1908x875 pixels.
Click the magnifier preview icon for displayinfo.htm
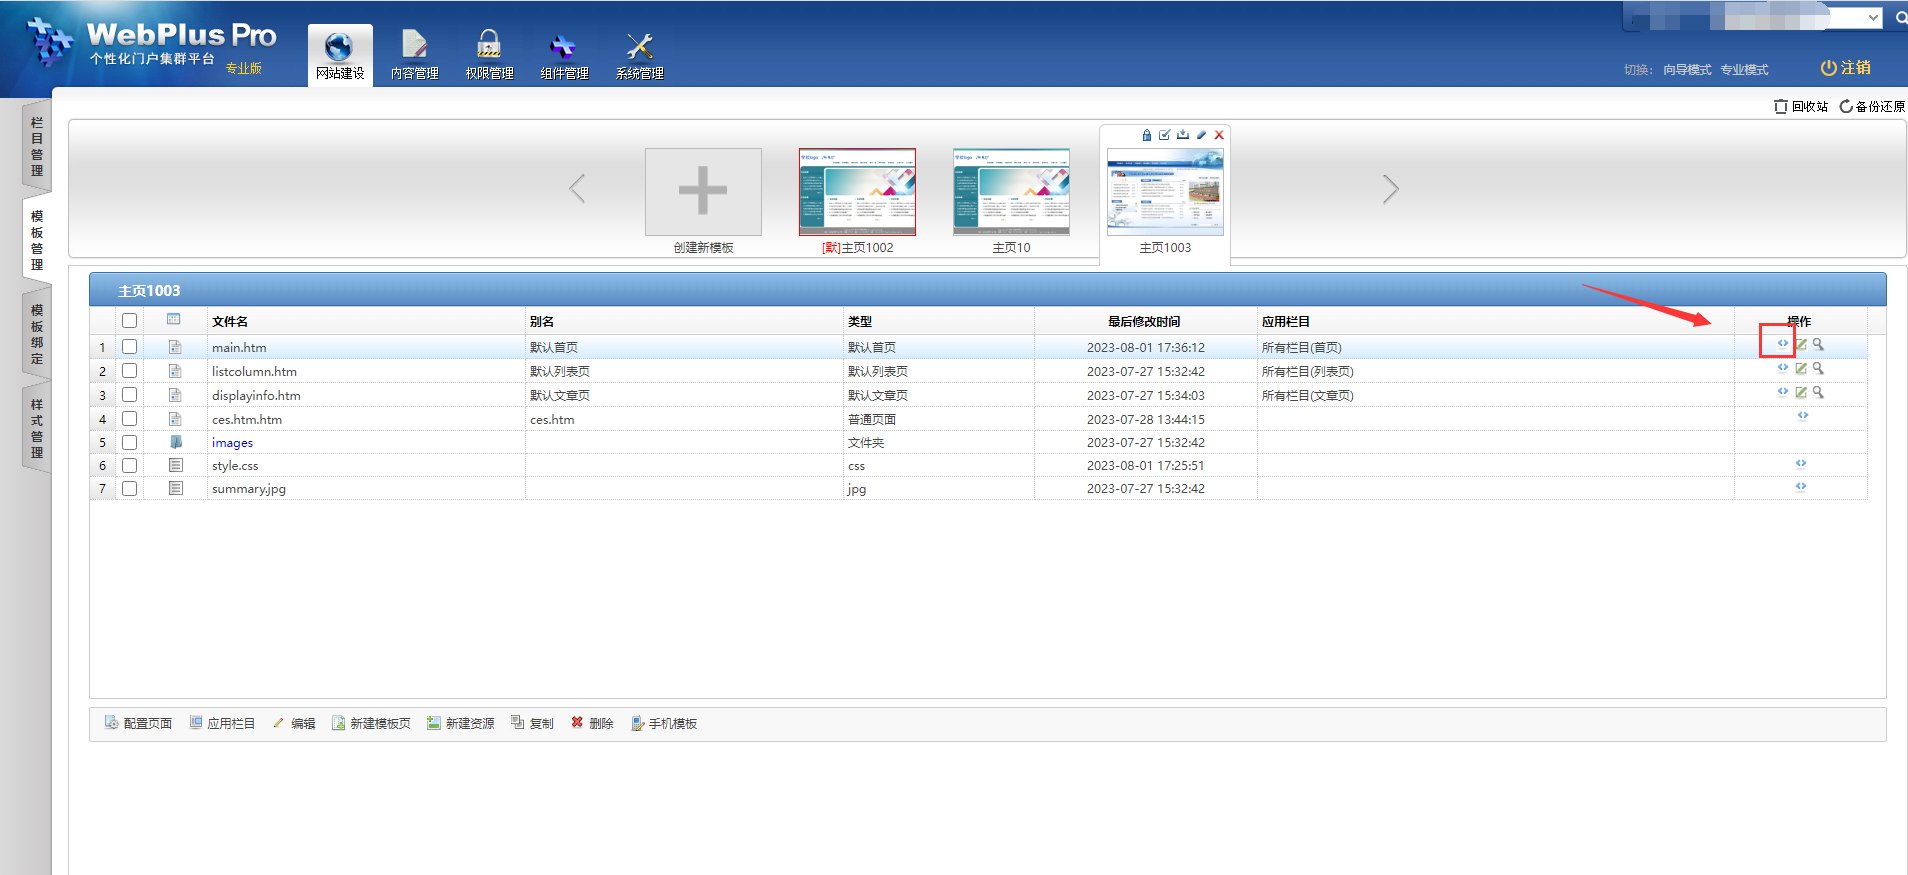click(x=1818, y=393)
